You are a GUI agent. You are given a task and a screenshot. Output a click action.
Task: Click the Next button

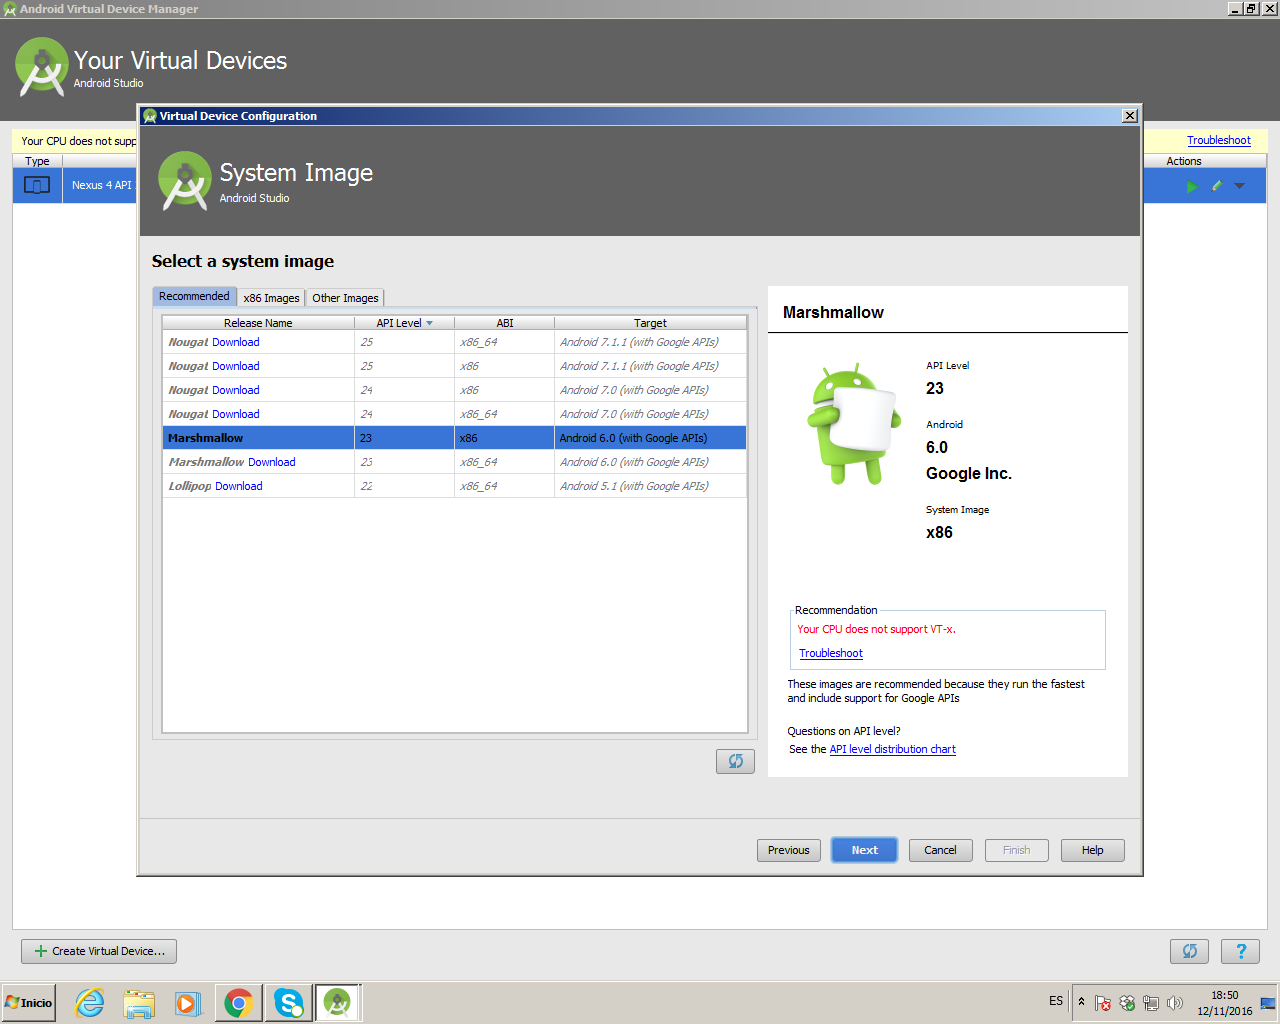(x=864, y=850)
